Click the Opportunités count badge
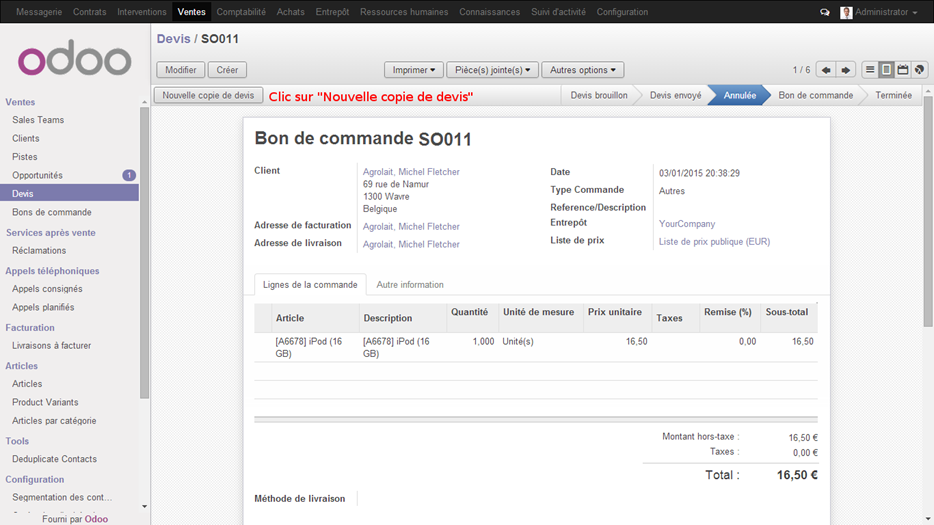Image resolution: width=934 pixels, height=525 pixels. (129, 175)
